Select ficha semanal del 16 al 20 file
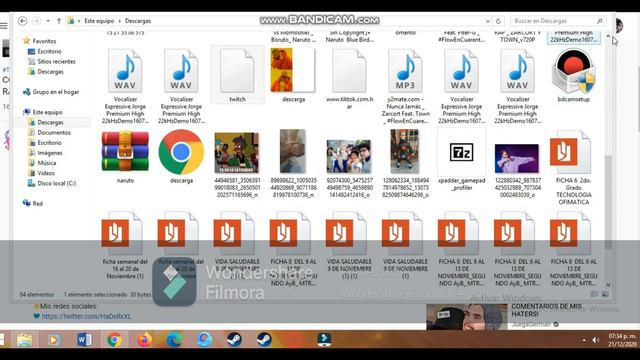 click(122, 233)
